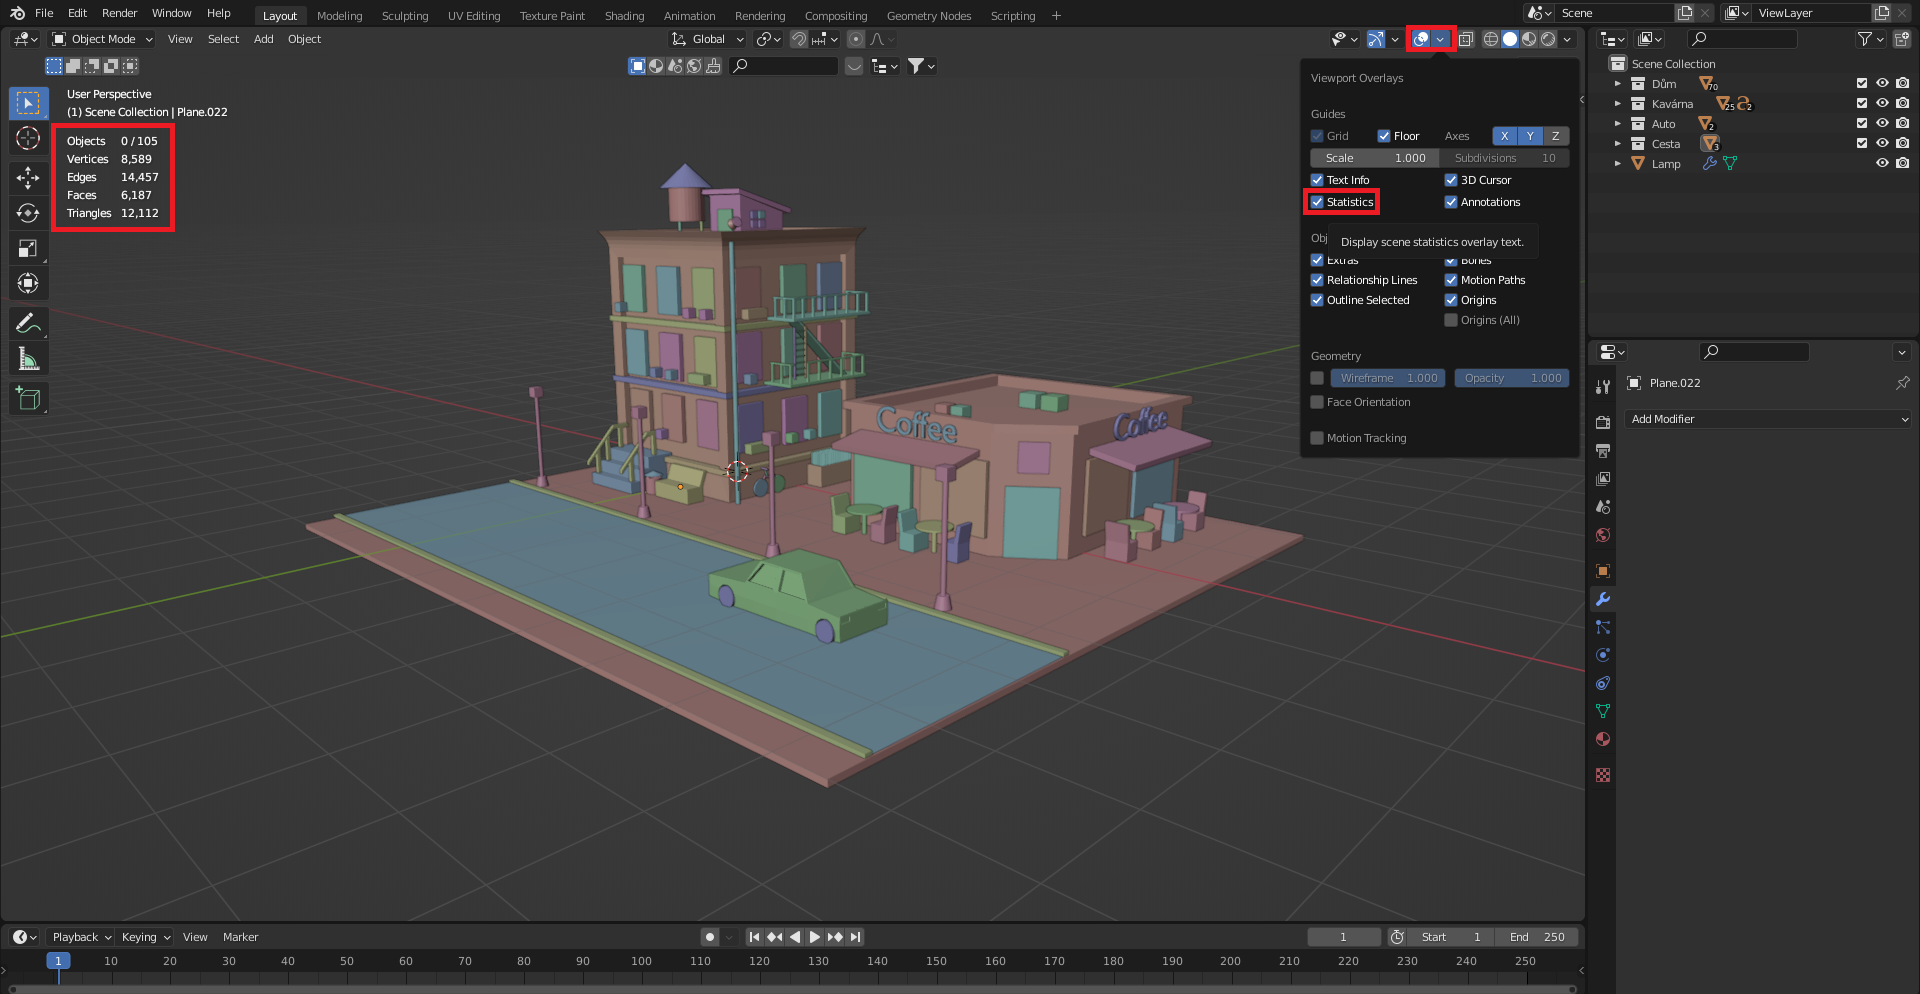Open Material Properties with the sphere icon
The height and width of the screenshot is (994, 1920).
[x=1603, y=739]
